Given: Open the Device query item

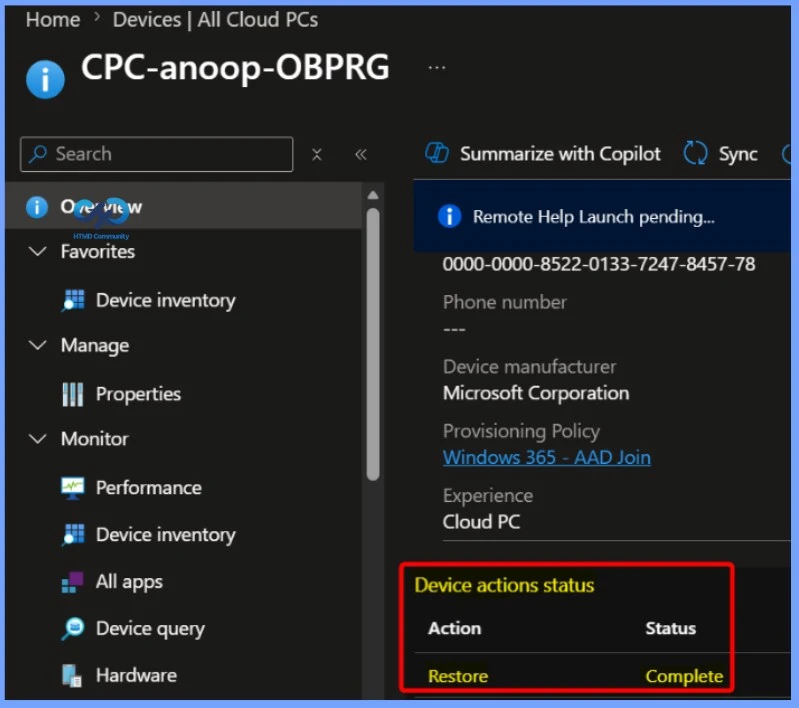Looking at the screenshot, I should 150,628.
